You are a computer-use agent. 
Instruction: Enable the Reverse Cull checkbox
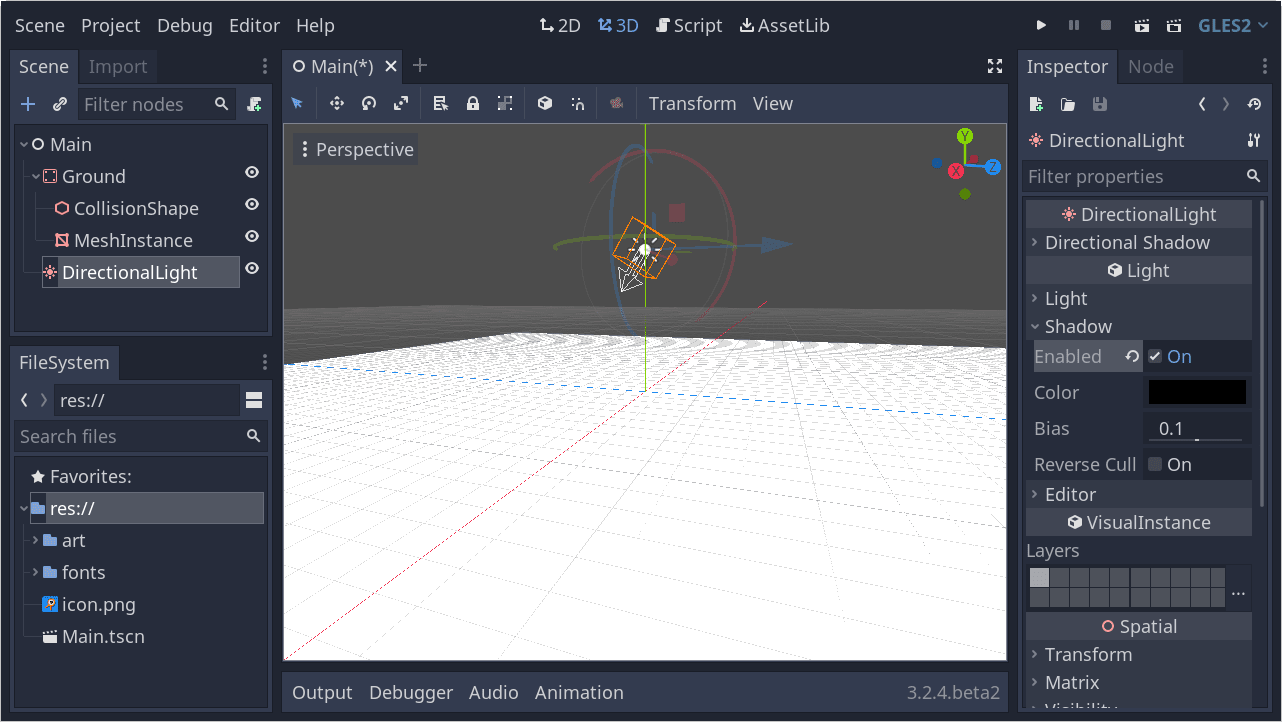point(1155,465)
